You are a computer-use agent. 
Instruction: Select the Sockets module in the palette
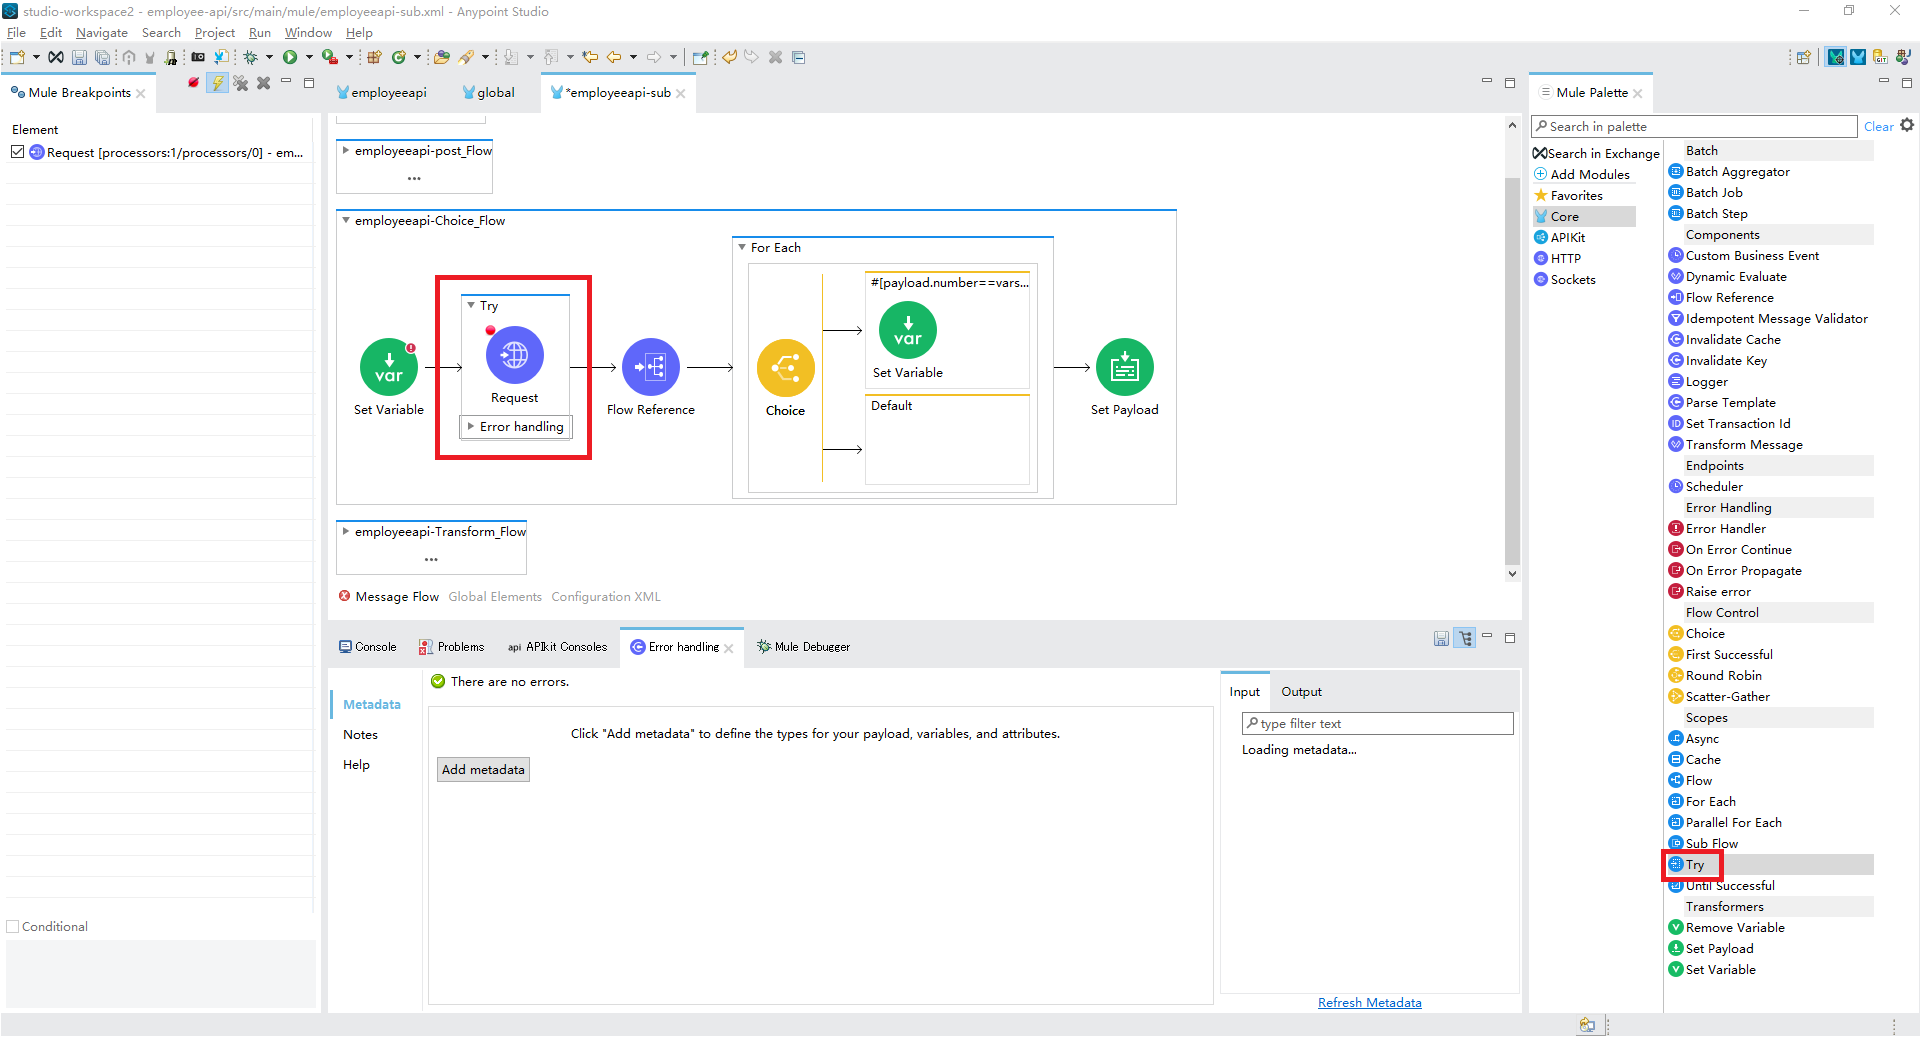click(1565, 280)
